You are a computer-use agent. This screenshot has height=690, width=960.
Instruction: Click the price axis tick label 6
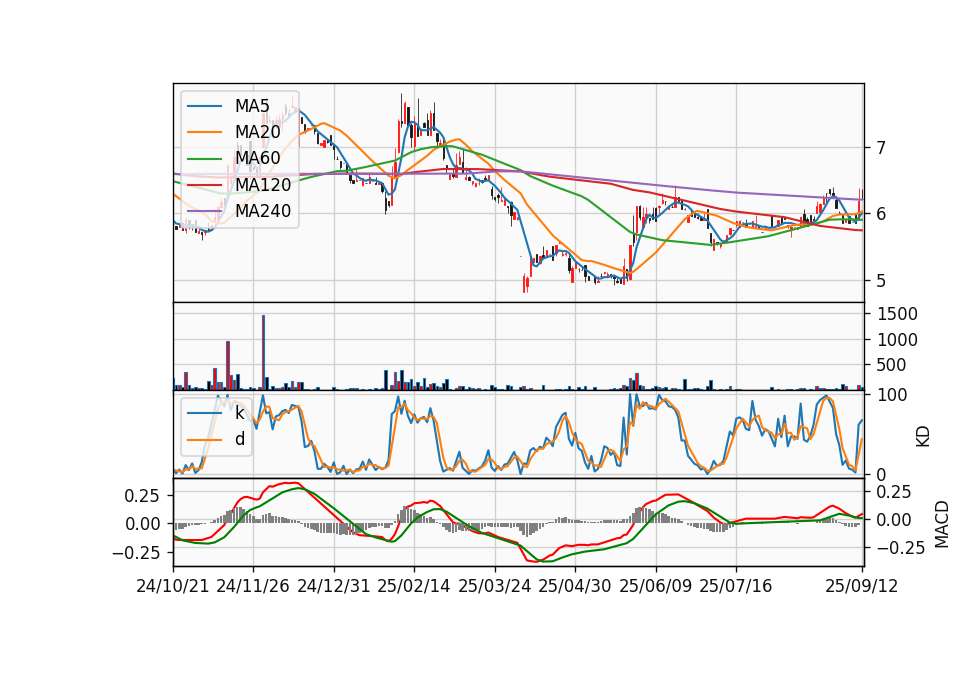[881, 214]
